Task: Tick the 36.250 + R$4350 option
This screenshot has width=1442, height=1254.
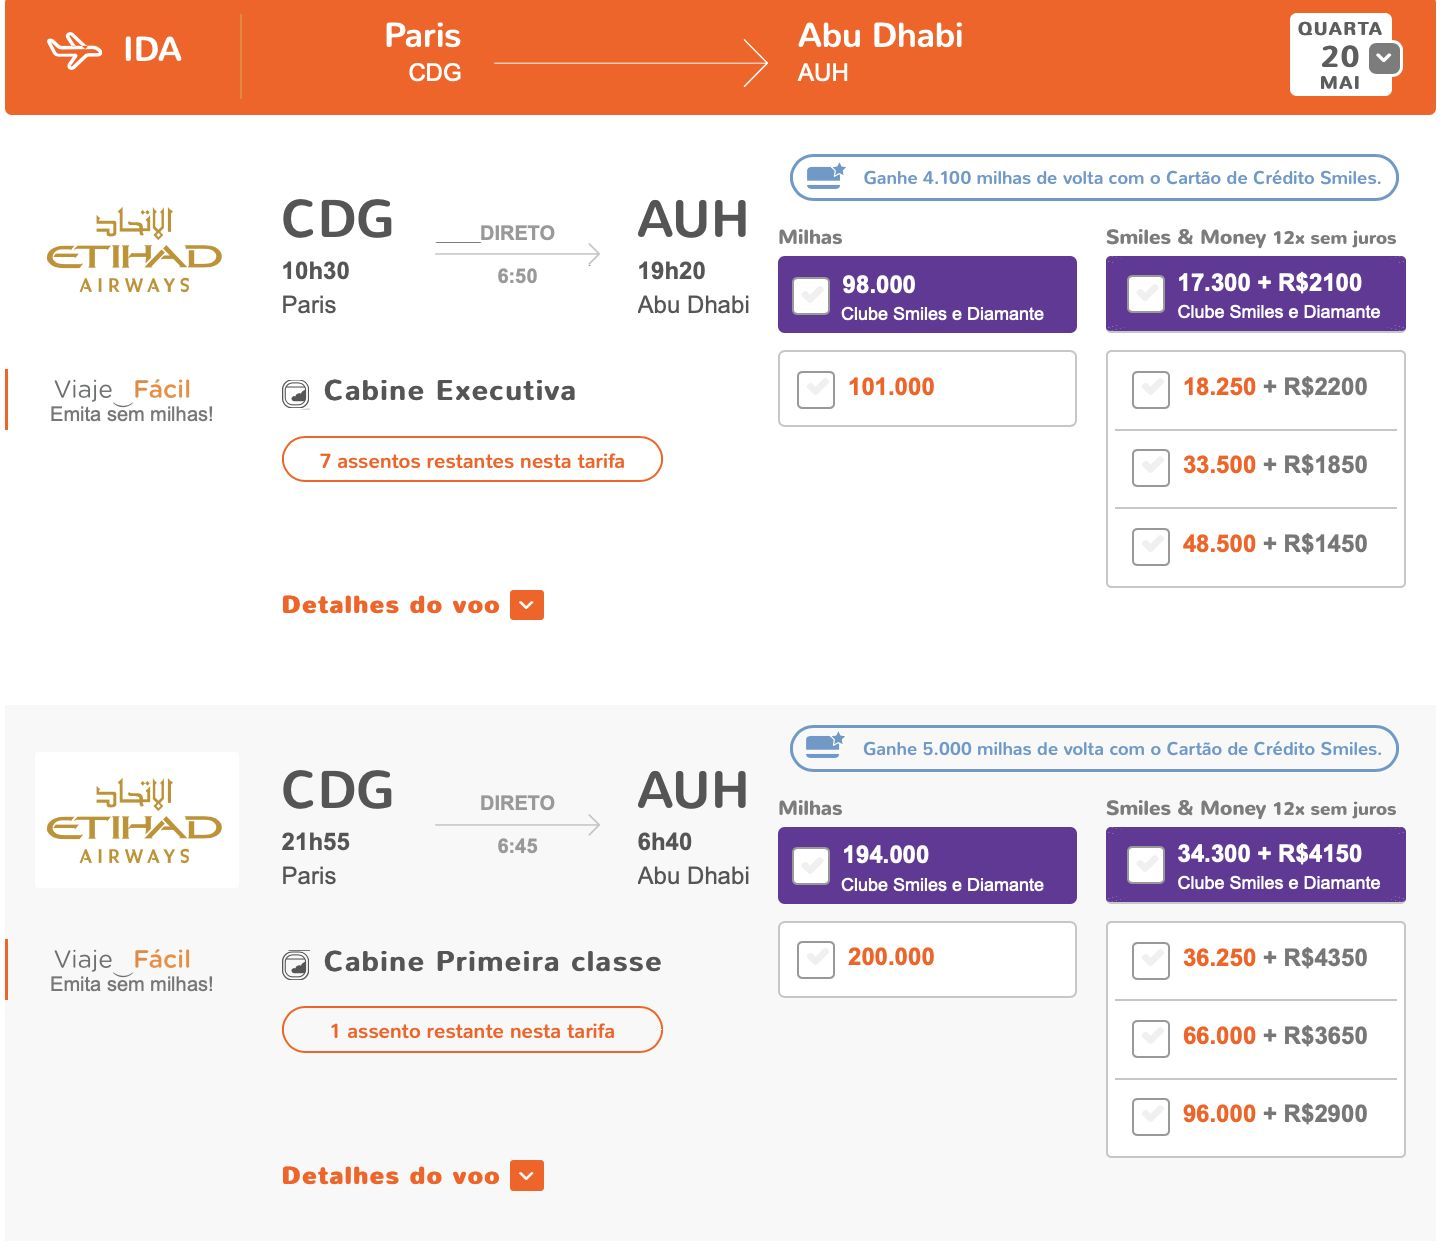Action: click(x=1151, y=960)
